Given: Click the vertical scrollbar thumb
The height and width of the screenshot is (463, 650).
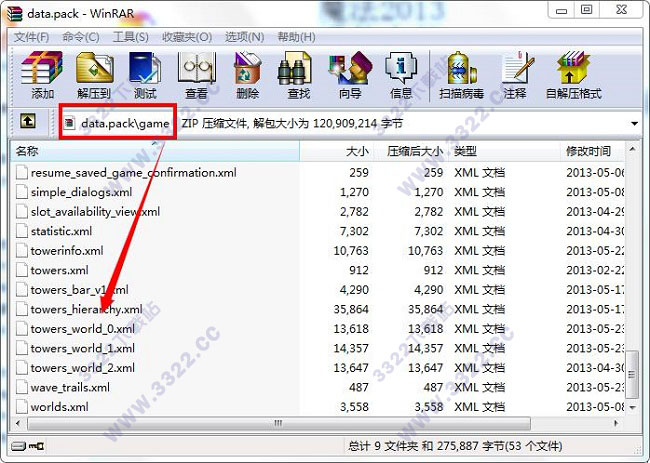Looking at the screenshot, I should tap(632, 374).
